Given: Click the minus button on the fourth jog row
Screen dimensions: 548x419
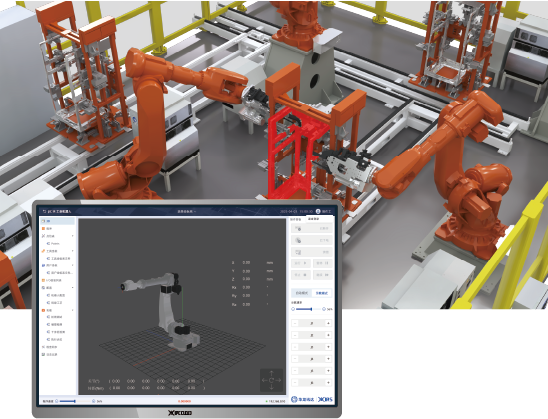Looking at the screenshot, I should coord(295,359).
